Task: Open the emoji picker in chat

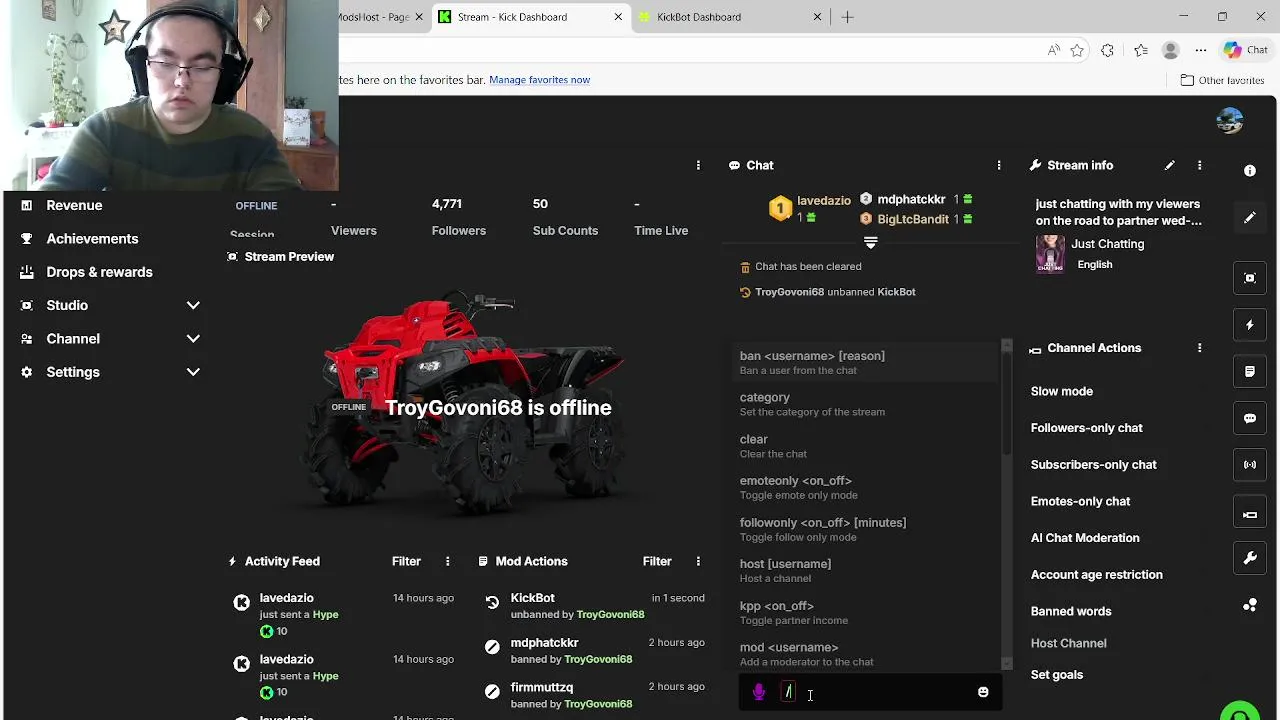Action: click(x=983, y=692)
